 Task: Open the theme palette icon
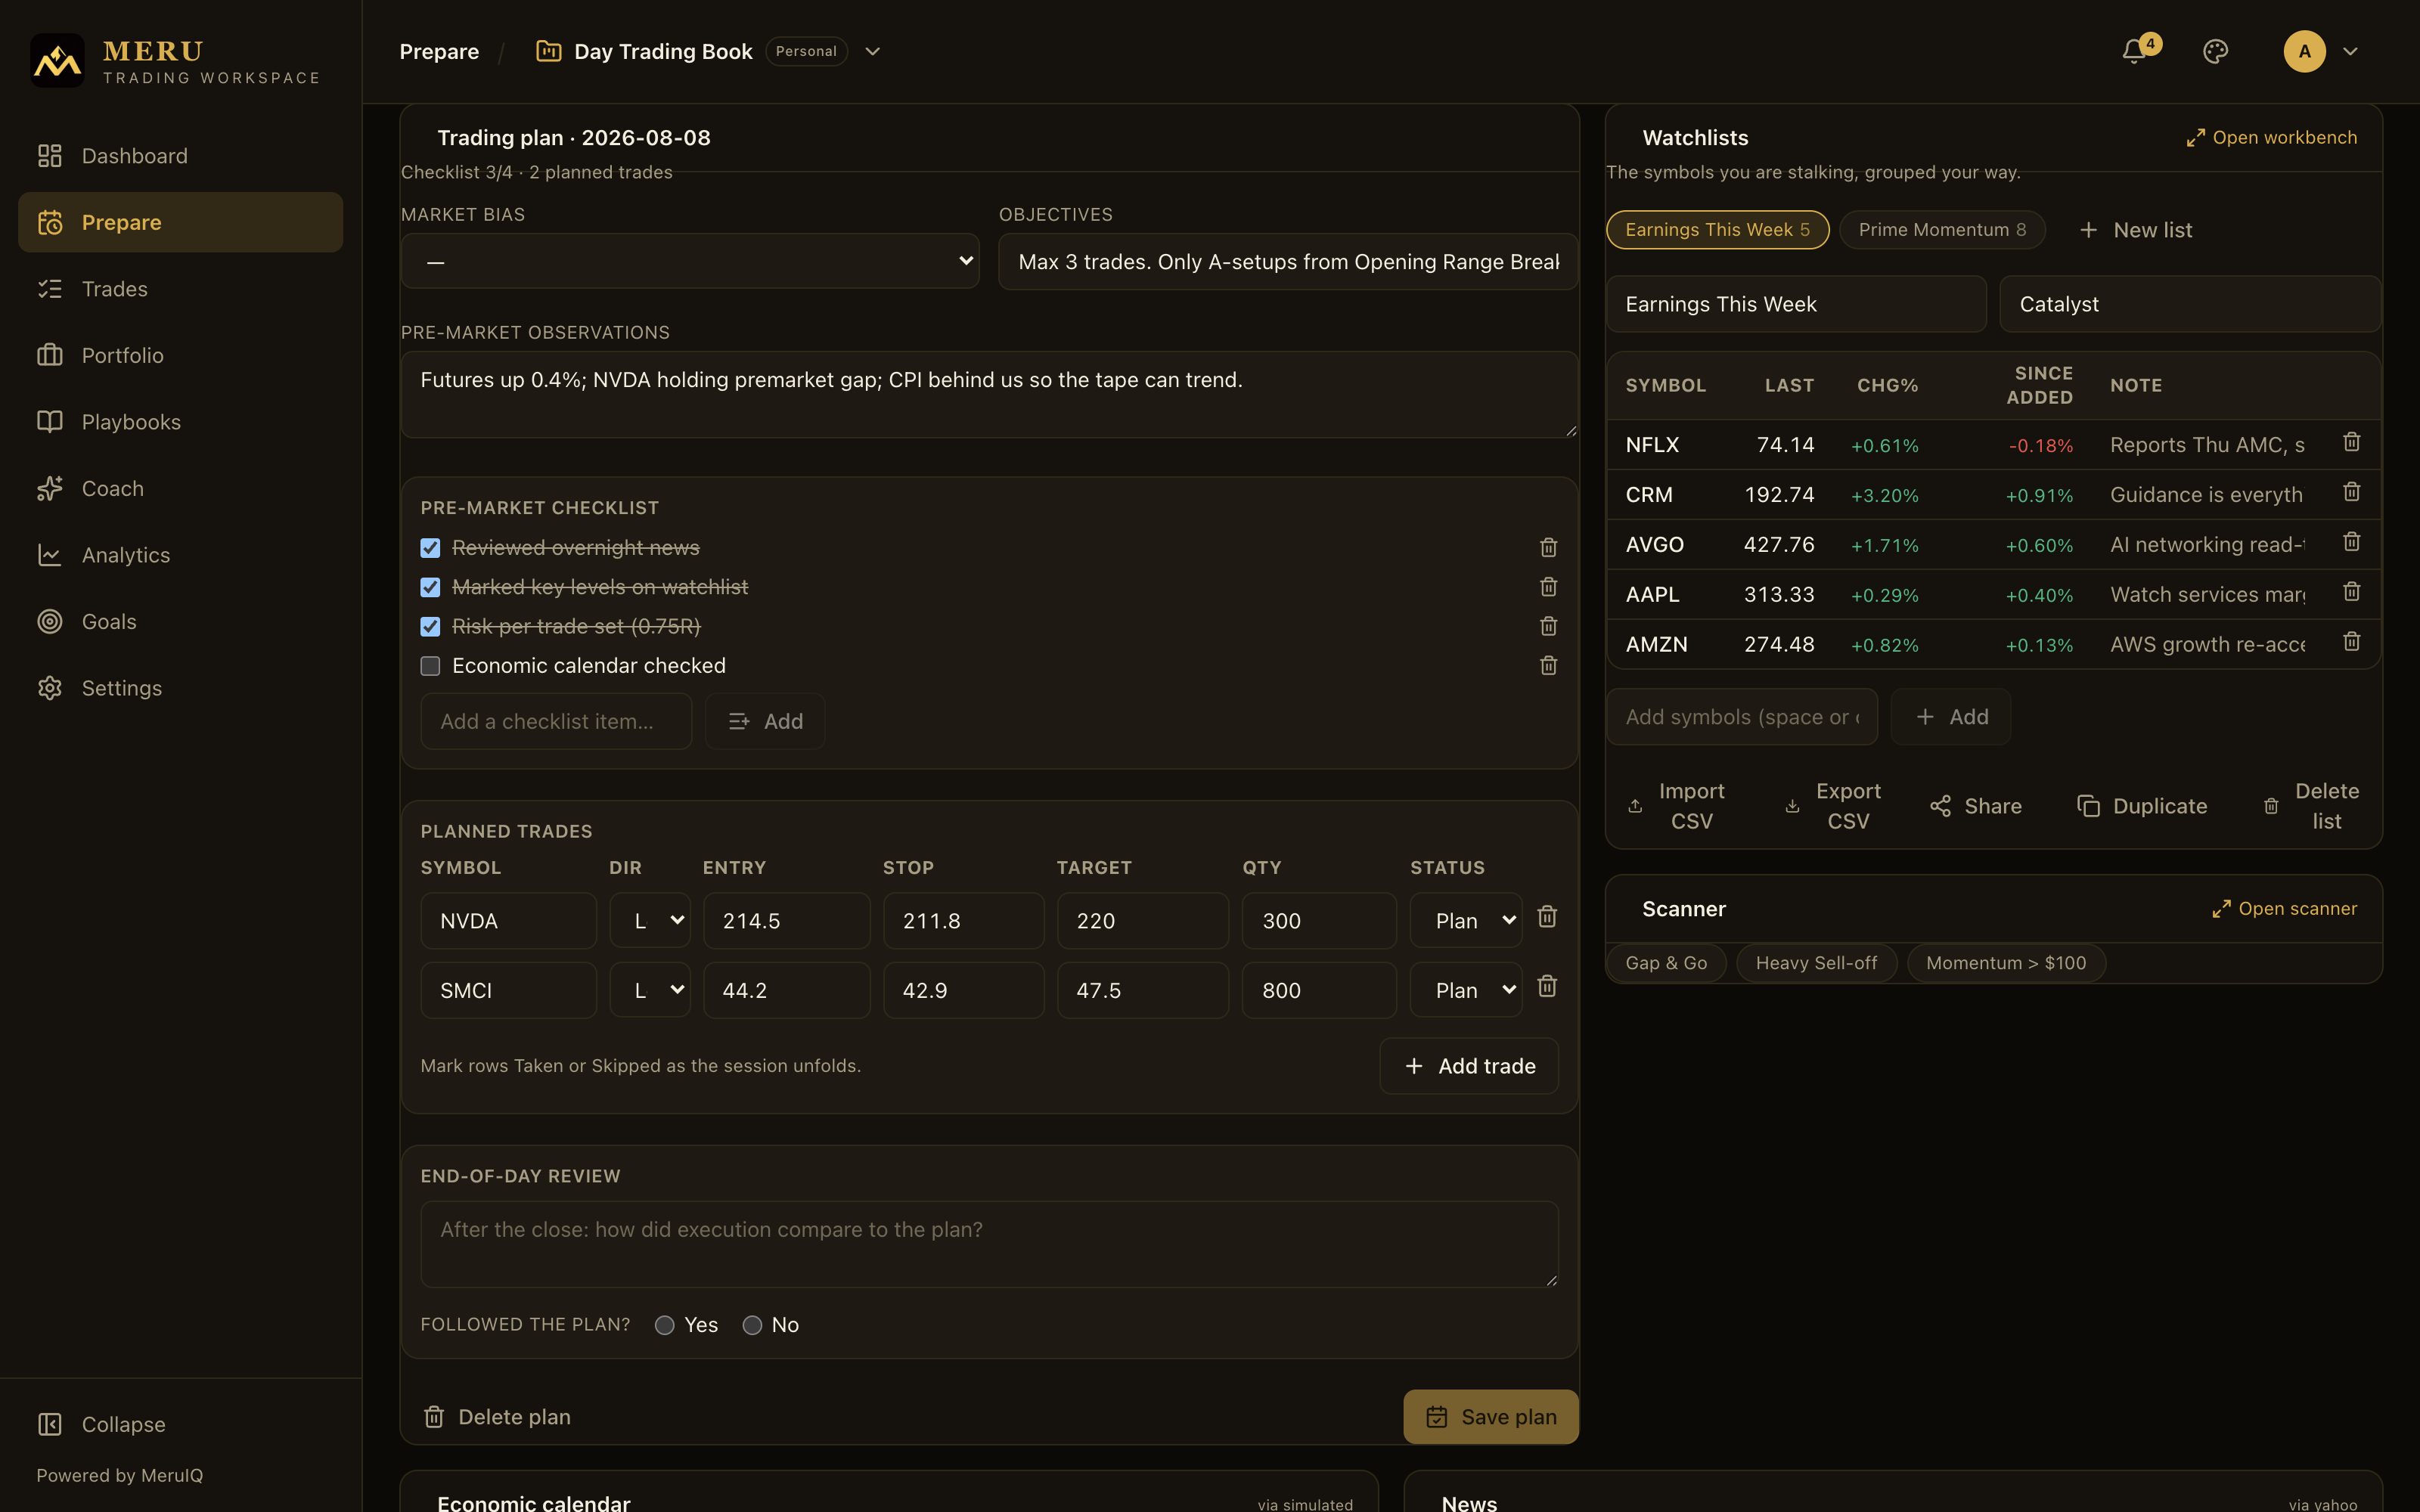(x=2215, y=51)
